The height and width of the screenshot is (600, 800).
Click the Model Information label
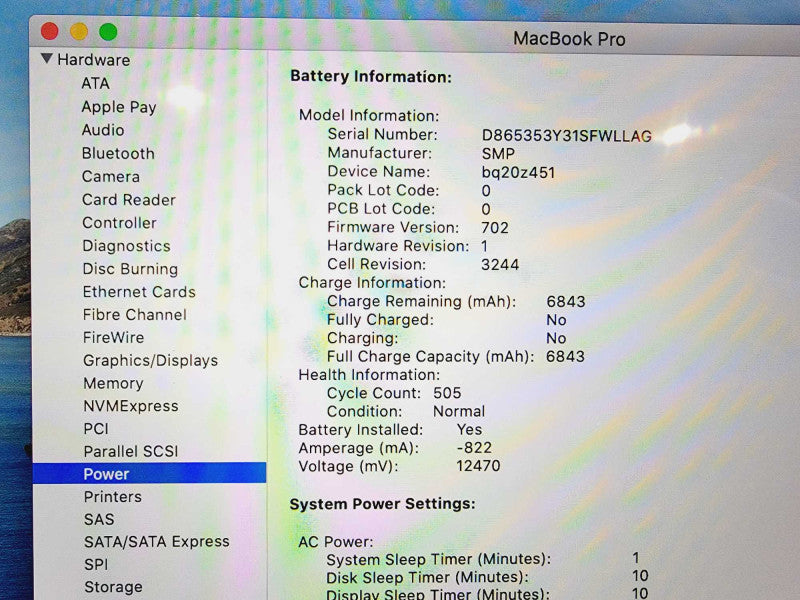coord(369,115)
